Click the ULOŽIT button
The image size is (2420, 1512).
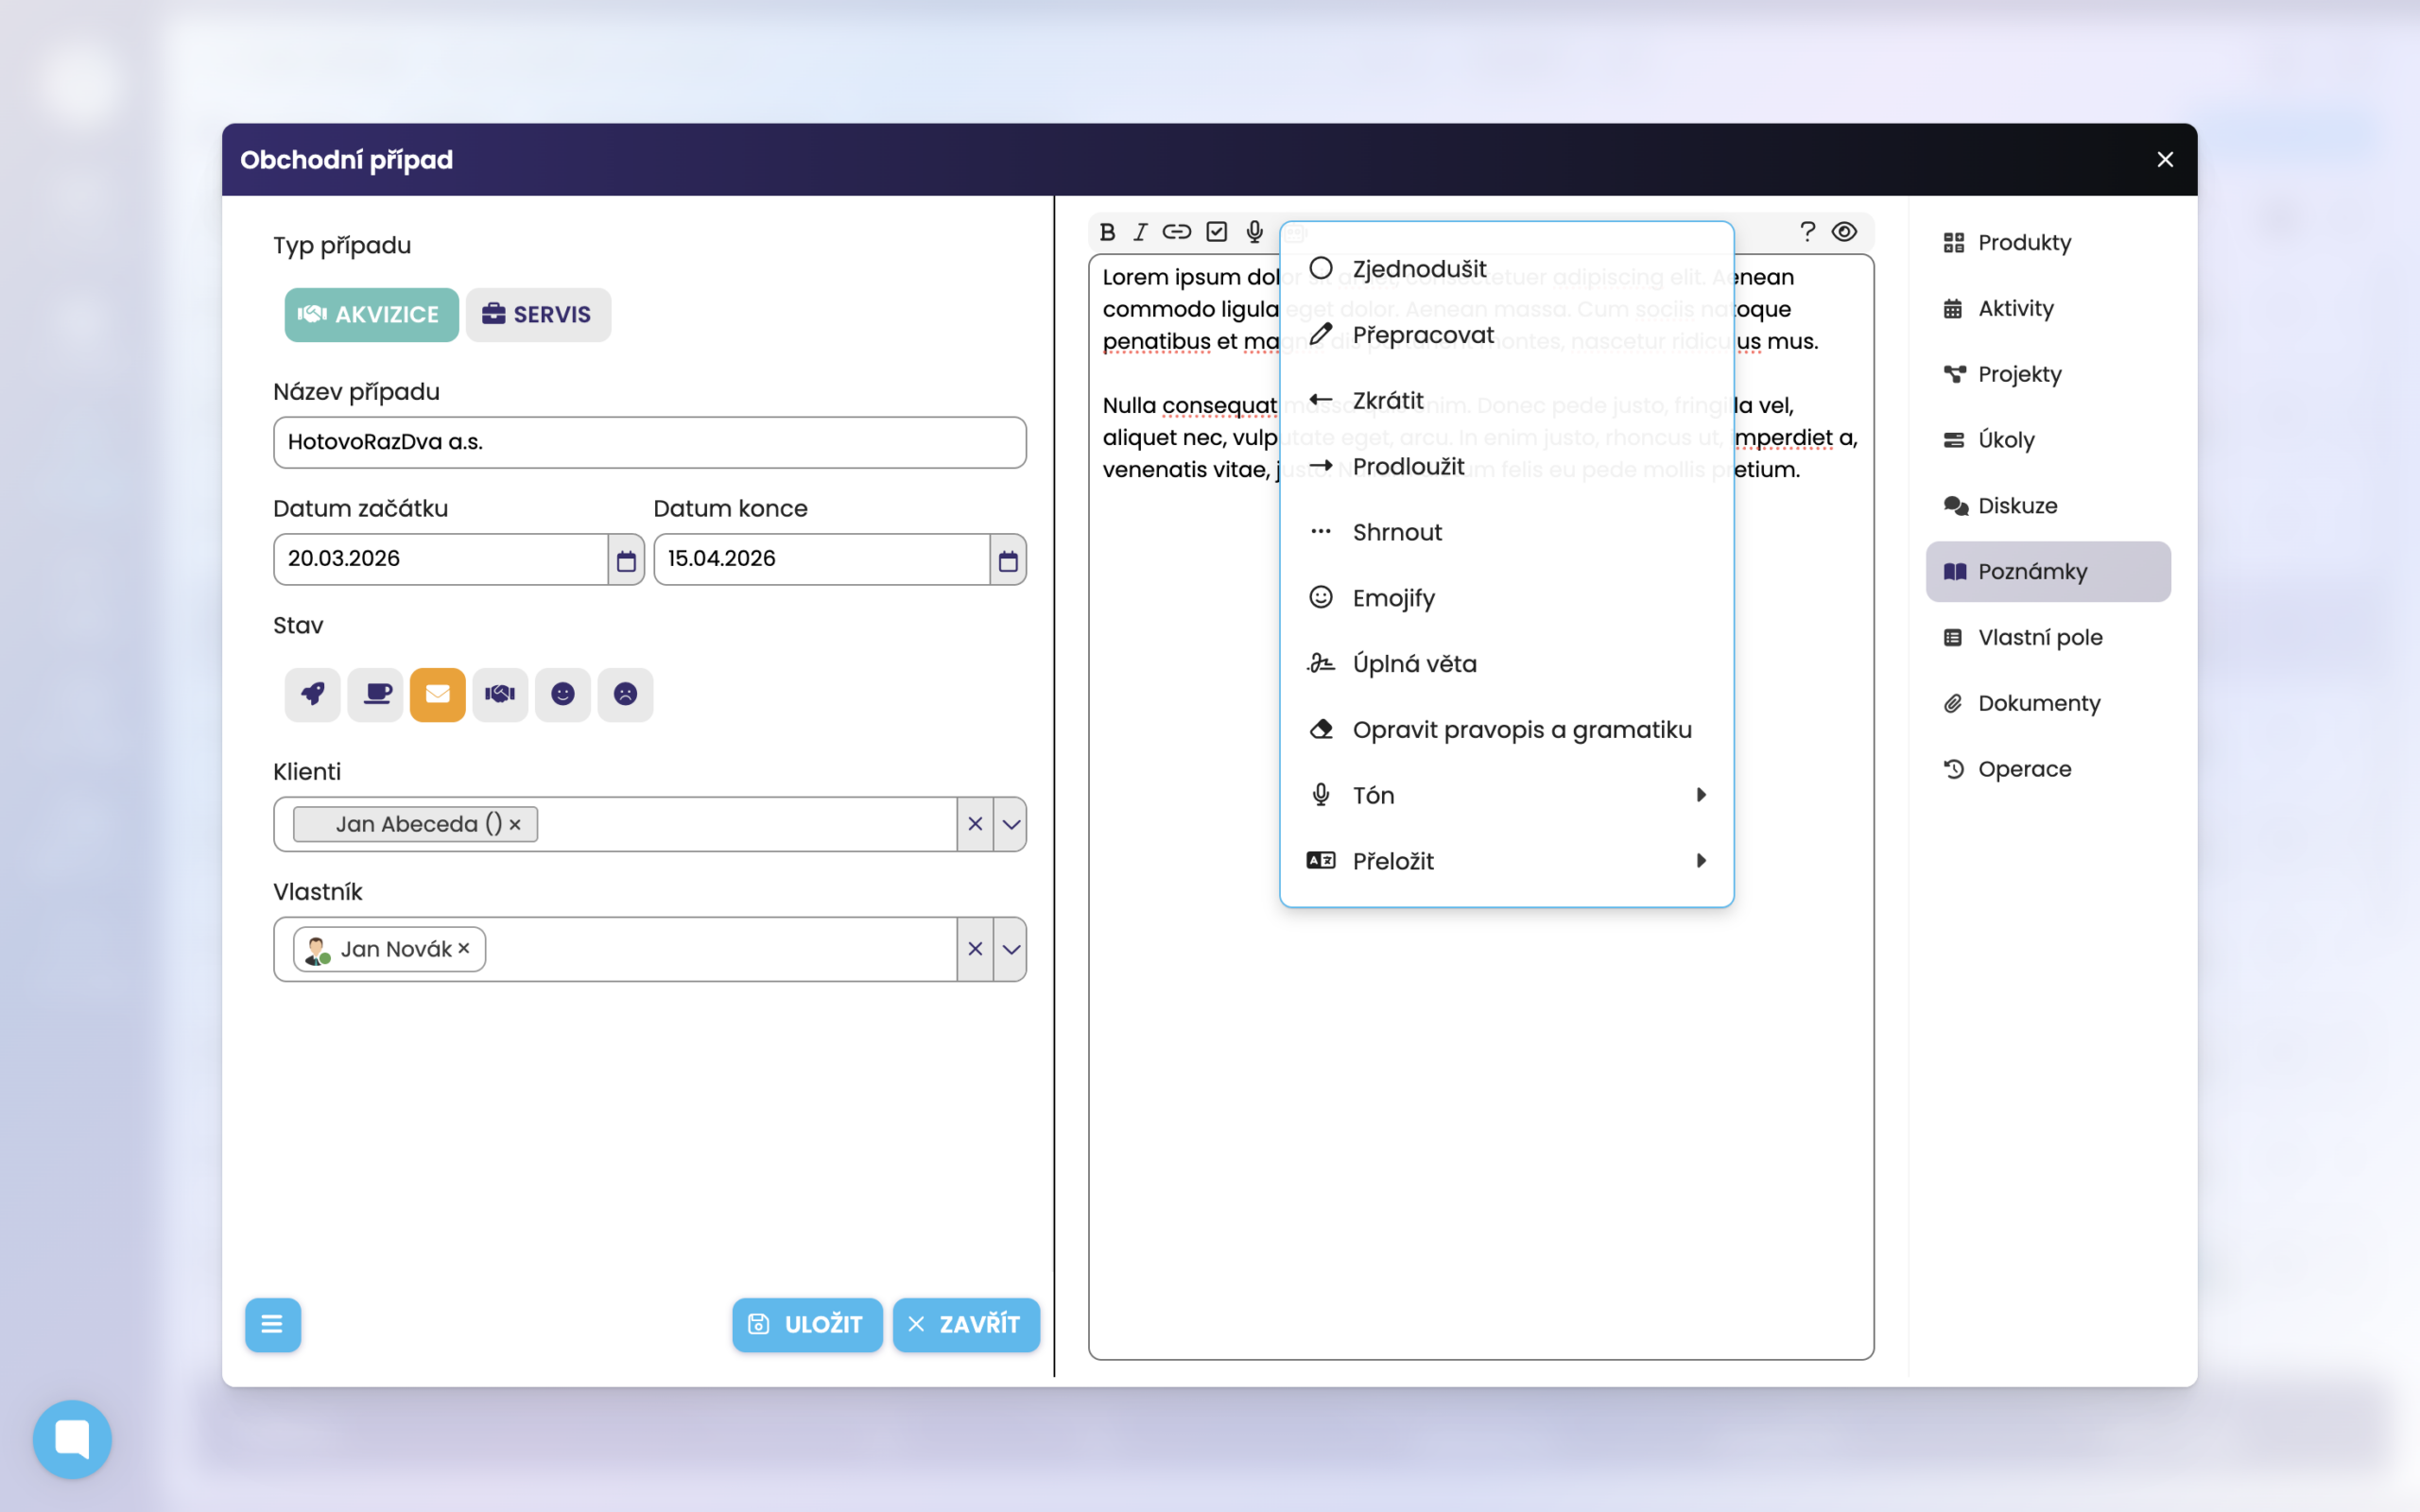(807, 1324)
